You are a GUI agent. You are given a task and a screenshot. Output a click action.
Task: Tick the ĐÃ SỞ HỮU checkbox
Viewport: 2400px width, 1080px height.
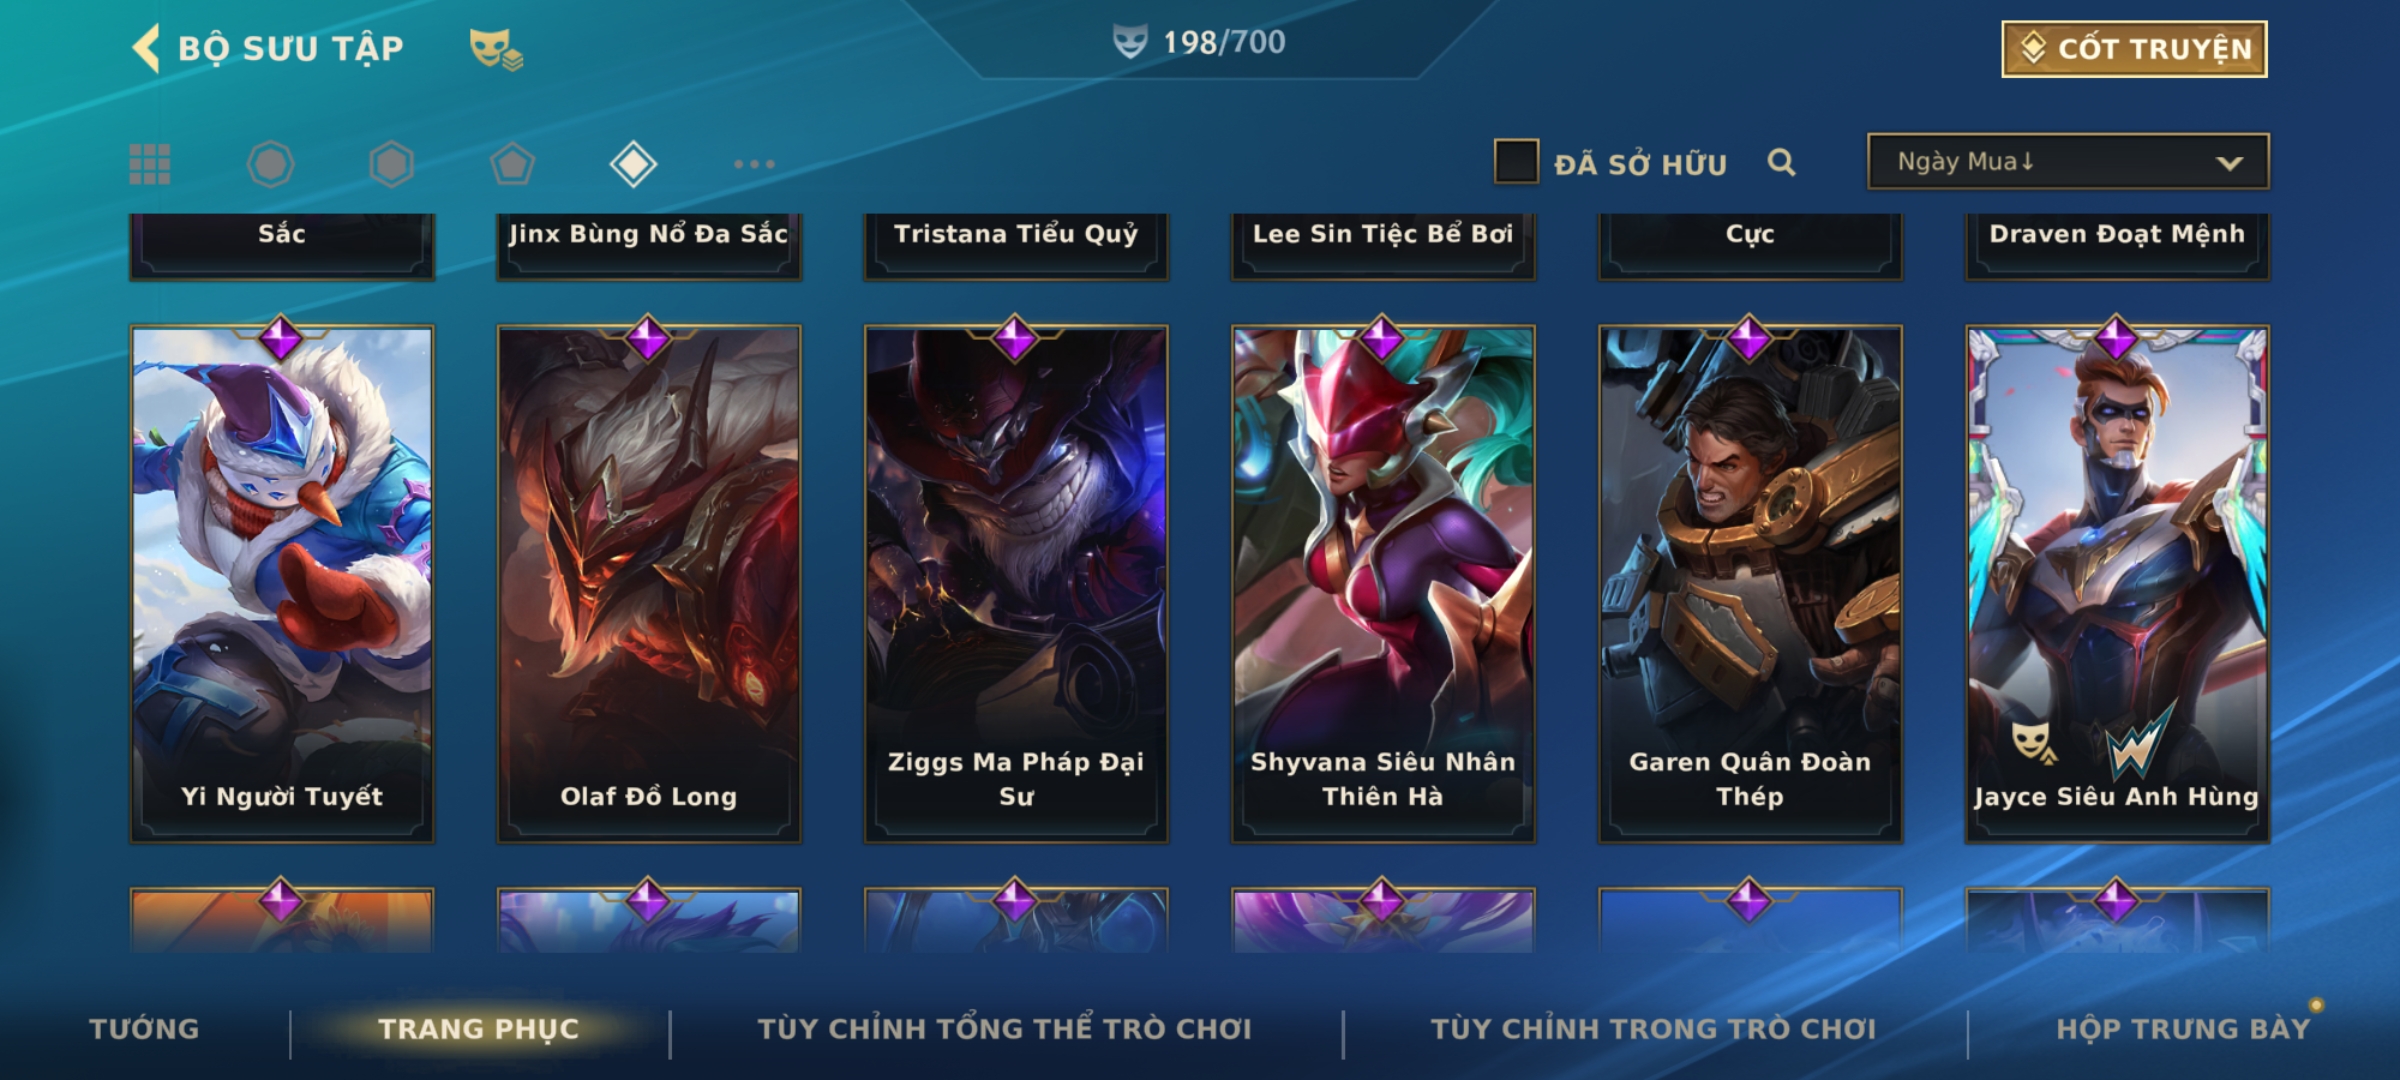(x=1516, y=162)
